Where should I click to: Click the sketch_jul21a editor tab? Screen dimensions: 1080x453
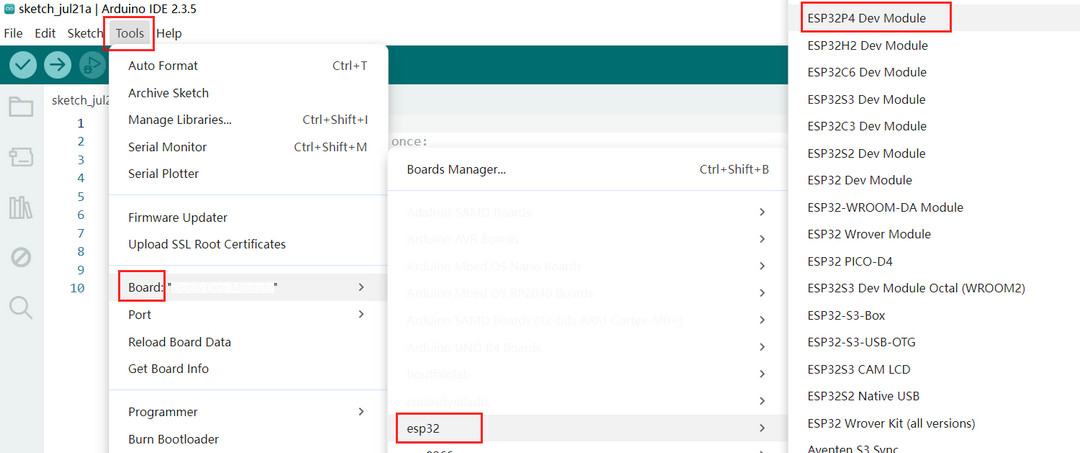(80, 101)
